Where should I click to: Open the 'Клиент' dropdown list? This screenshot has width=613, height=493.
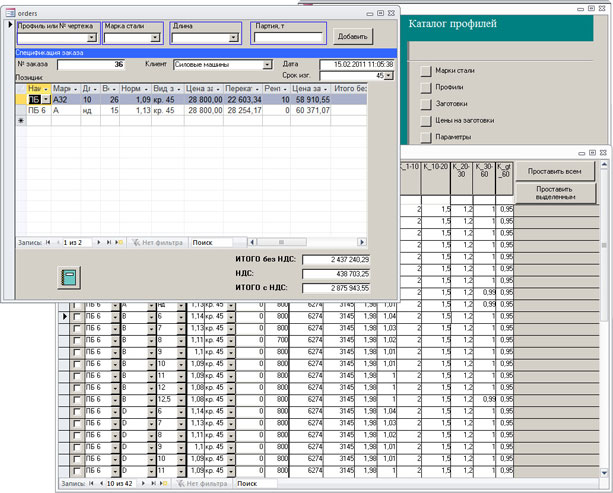pyautogui.click(x=268, y=64)
